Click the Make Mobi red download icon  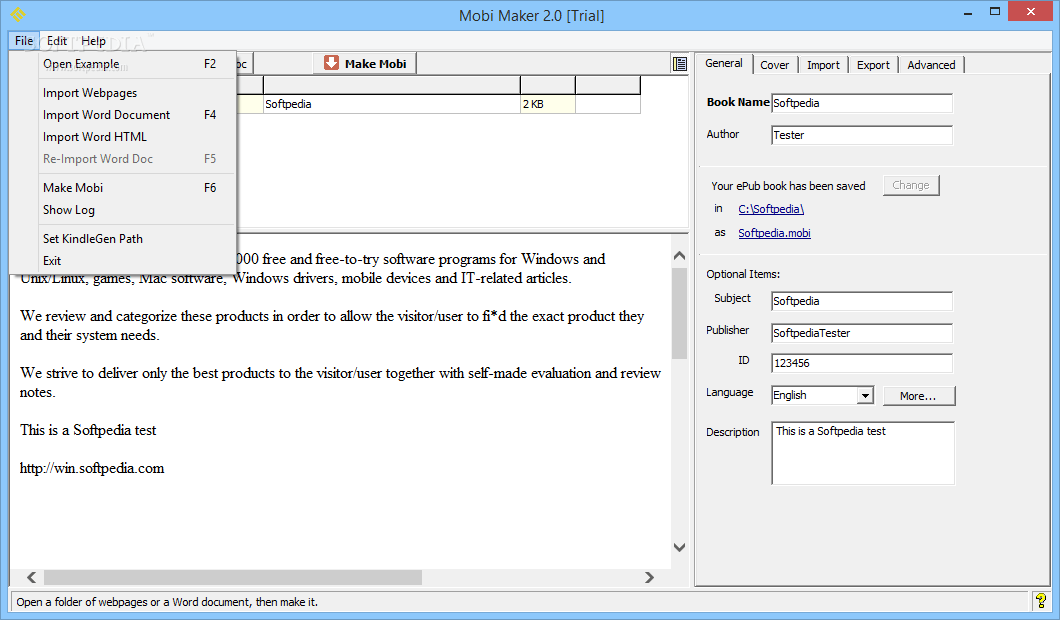[x=331, y=63]
